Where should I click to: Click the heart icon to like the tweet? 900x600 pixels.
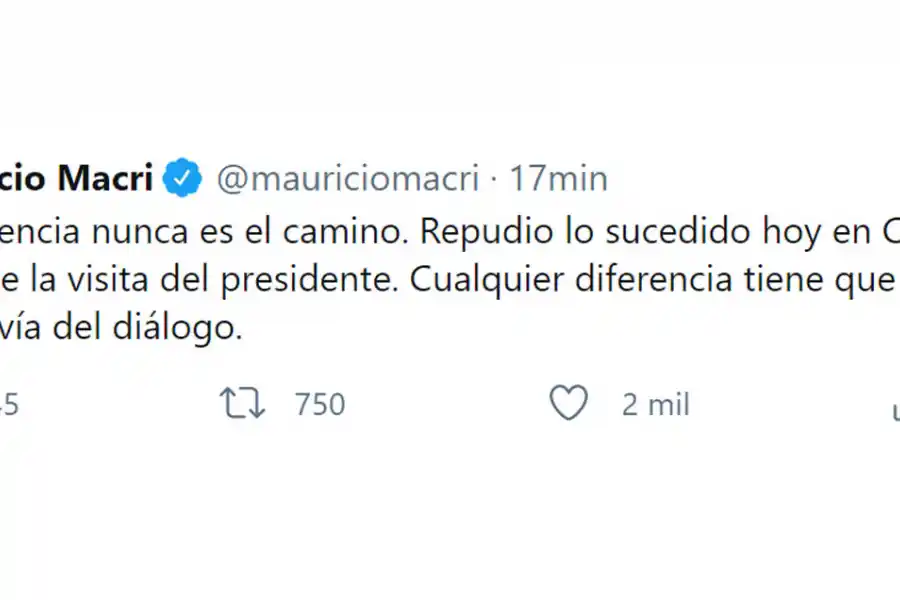point(568,403)
